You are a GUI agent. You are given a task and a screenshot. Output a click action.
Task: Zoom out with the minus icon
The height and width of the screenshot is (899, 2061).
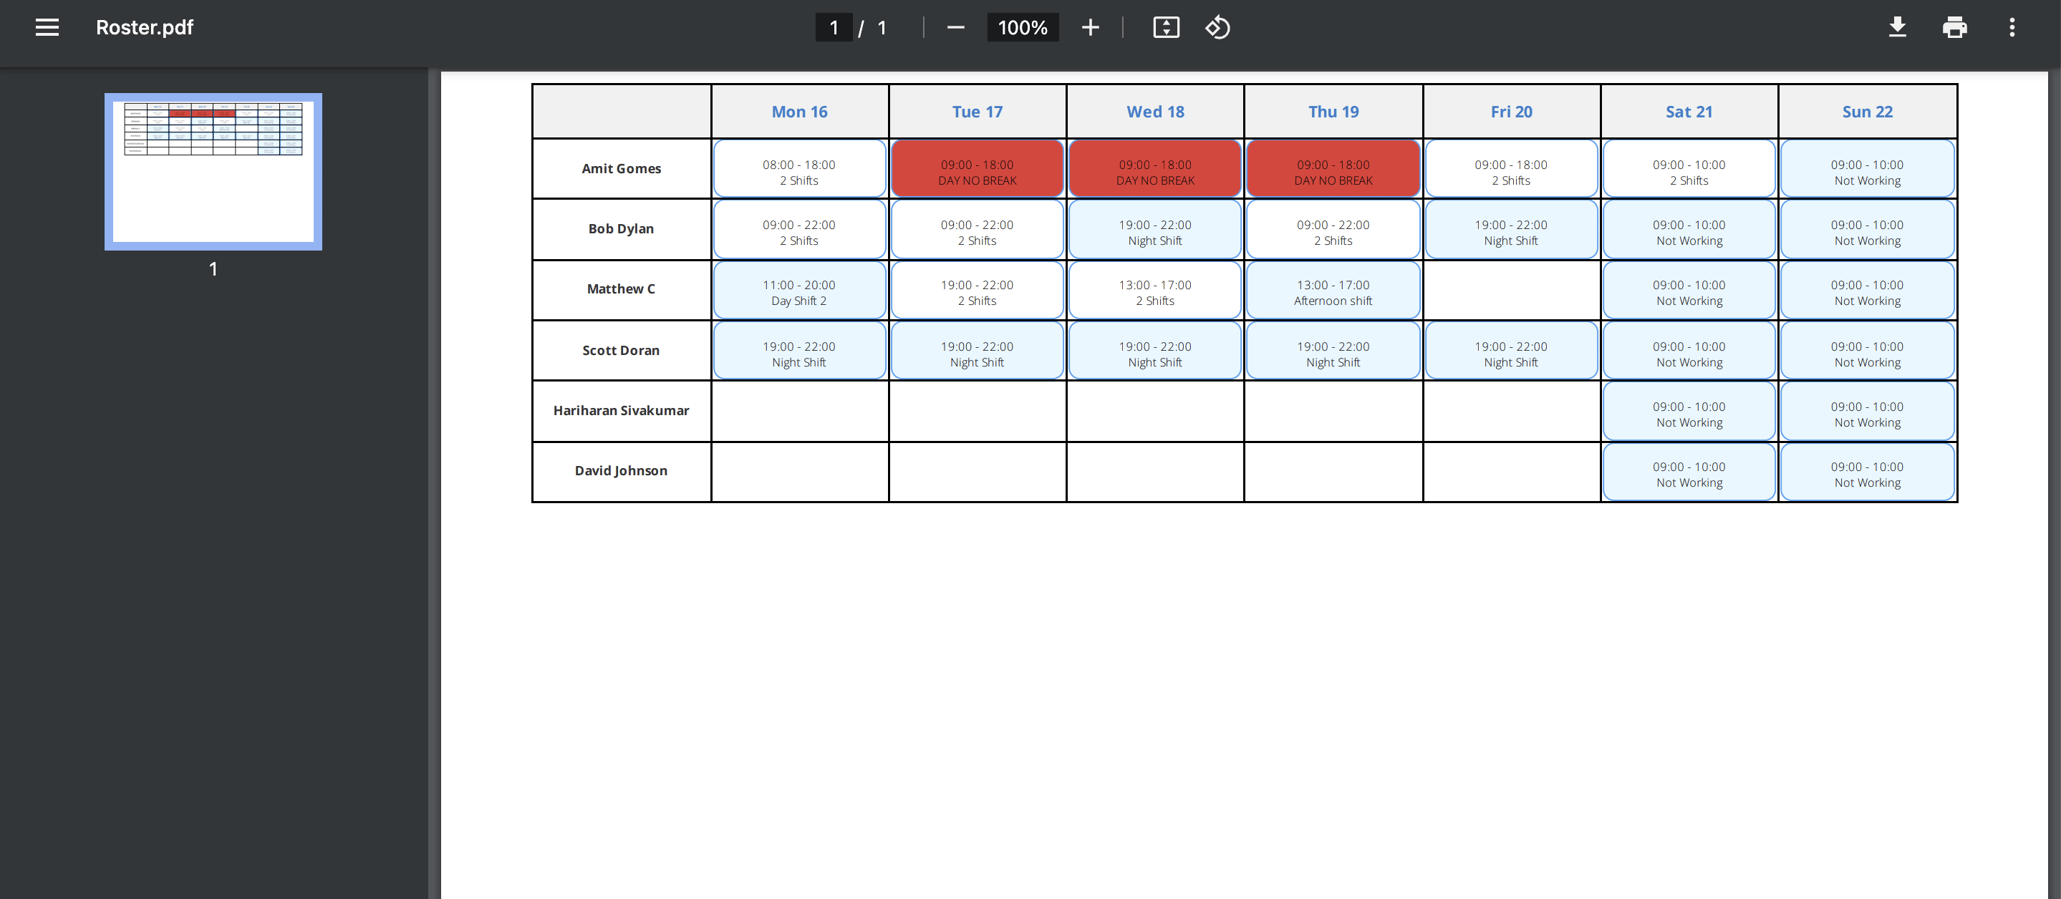[955, 27]
